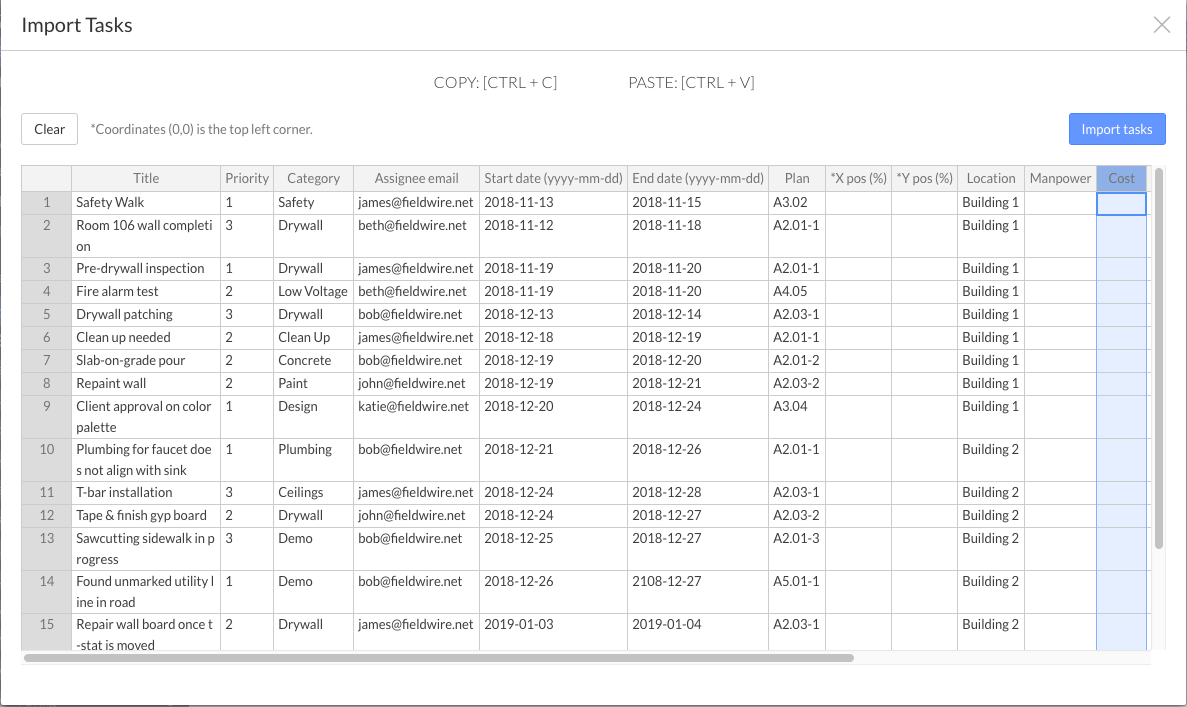Click the Fire alarm test cell
Screen dimensions: 1187x707
pos(145,291)
